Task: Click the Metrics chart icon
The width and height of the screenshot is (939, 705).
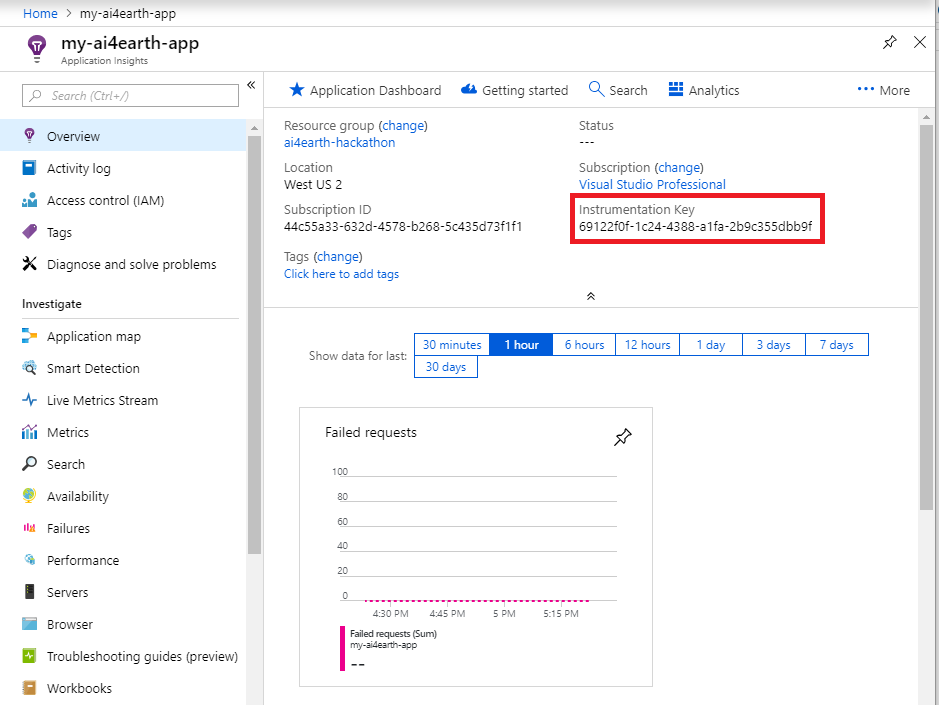Action: 29,432
